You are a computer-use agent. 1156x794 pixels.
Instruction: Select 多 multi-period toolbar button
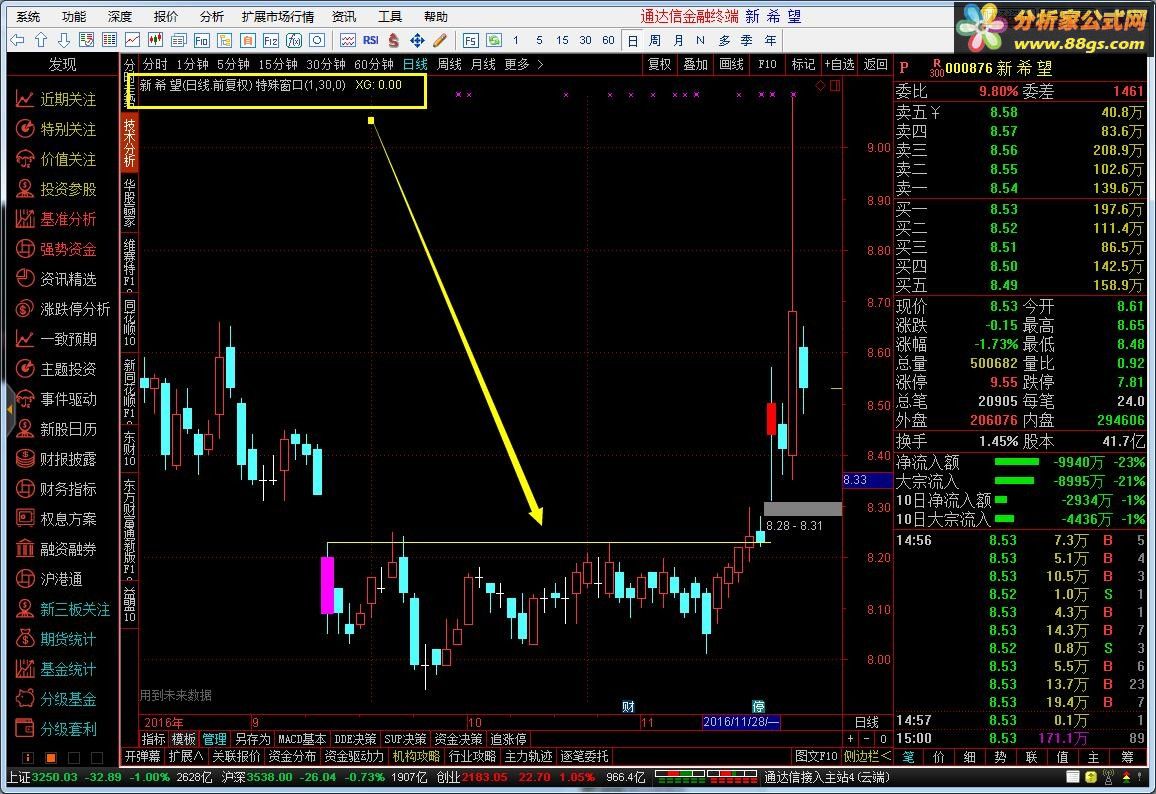[724, 40]
